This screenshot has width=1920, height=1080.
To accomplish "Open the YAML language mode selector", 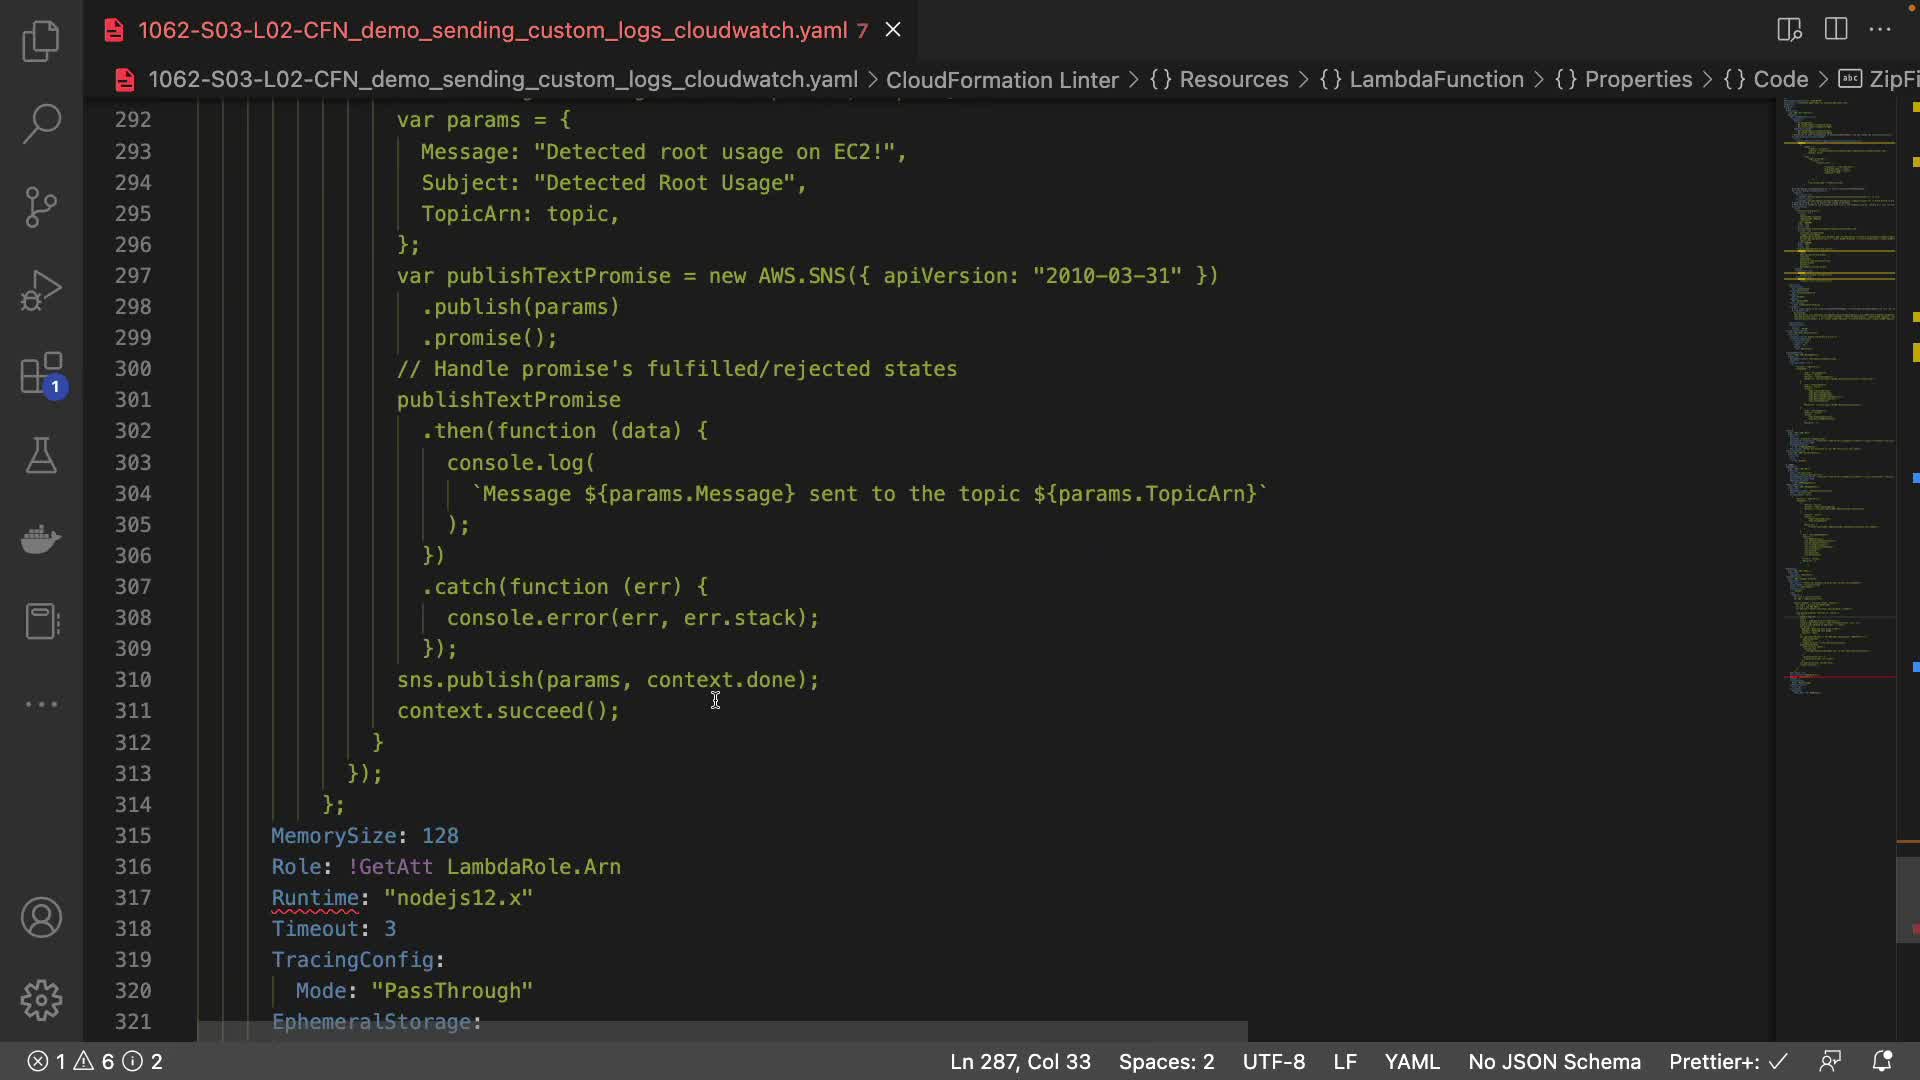I will 1411,1062.
